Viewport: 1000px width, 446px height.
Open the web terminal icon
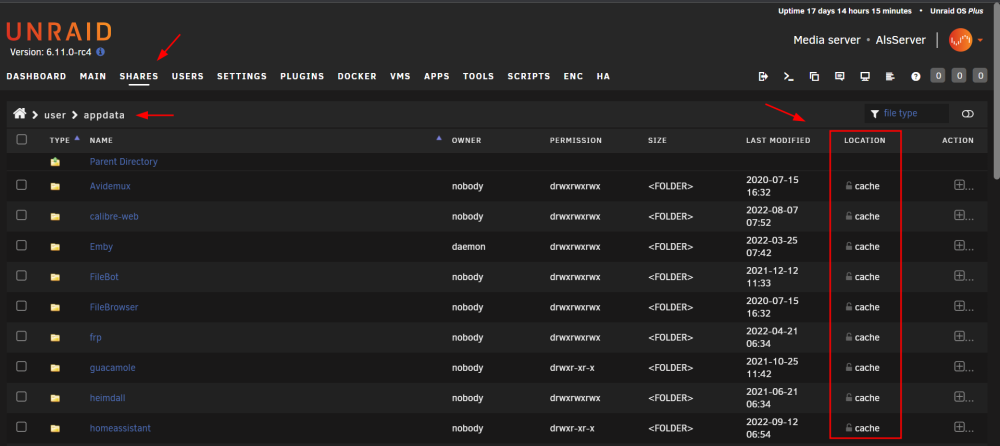[x=788, y=77]
